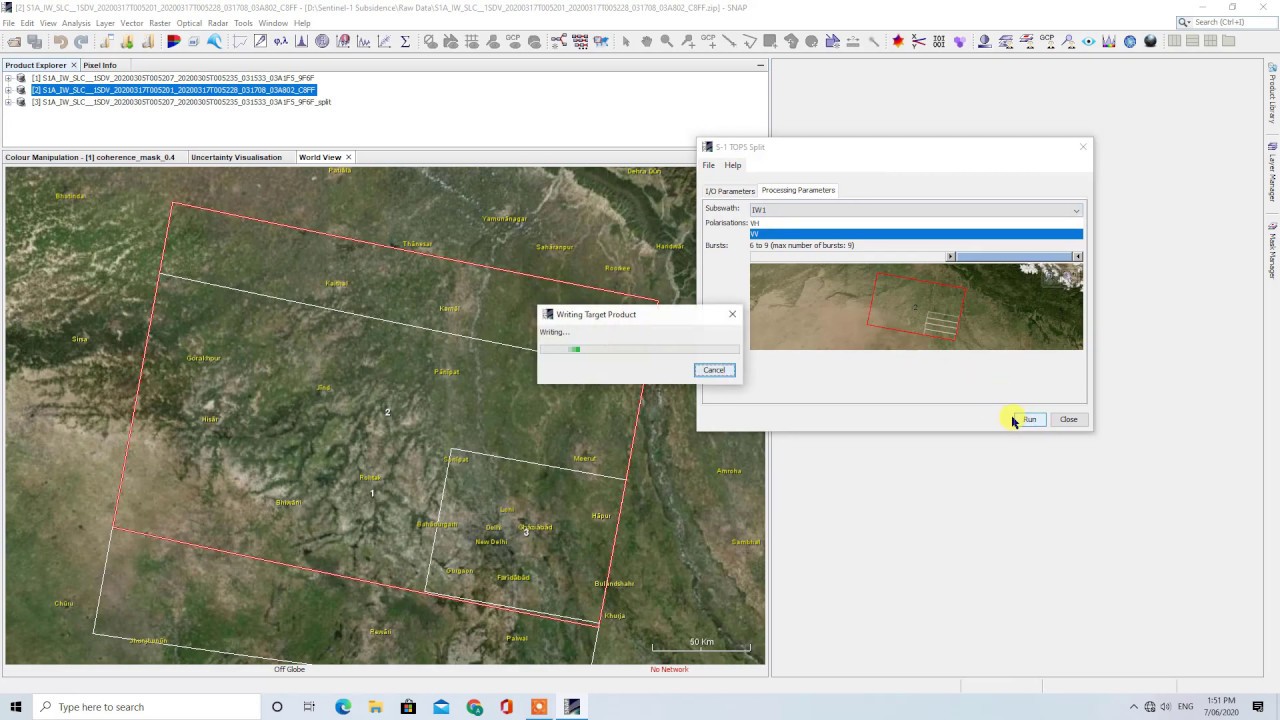This screenshot has width=1280, height=720.
Task: Click Run in S-1 TOPS Split
Action: (x=1030, y=419)
